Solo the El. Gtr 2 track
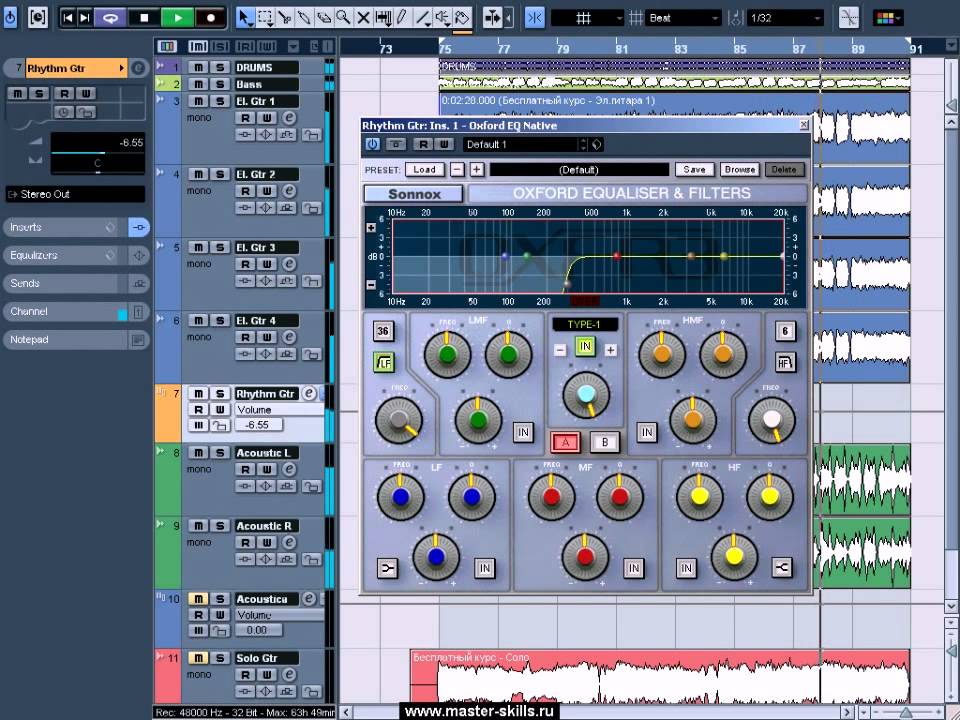This screenshot has height=720, width=960. (220, 174)
